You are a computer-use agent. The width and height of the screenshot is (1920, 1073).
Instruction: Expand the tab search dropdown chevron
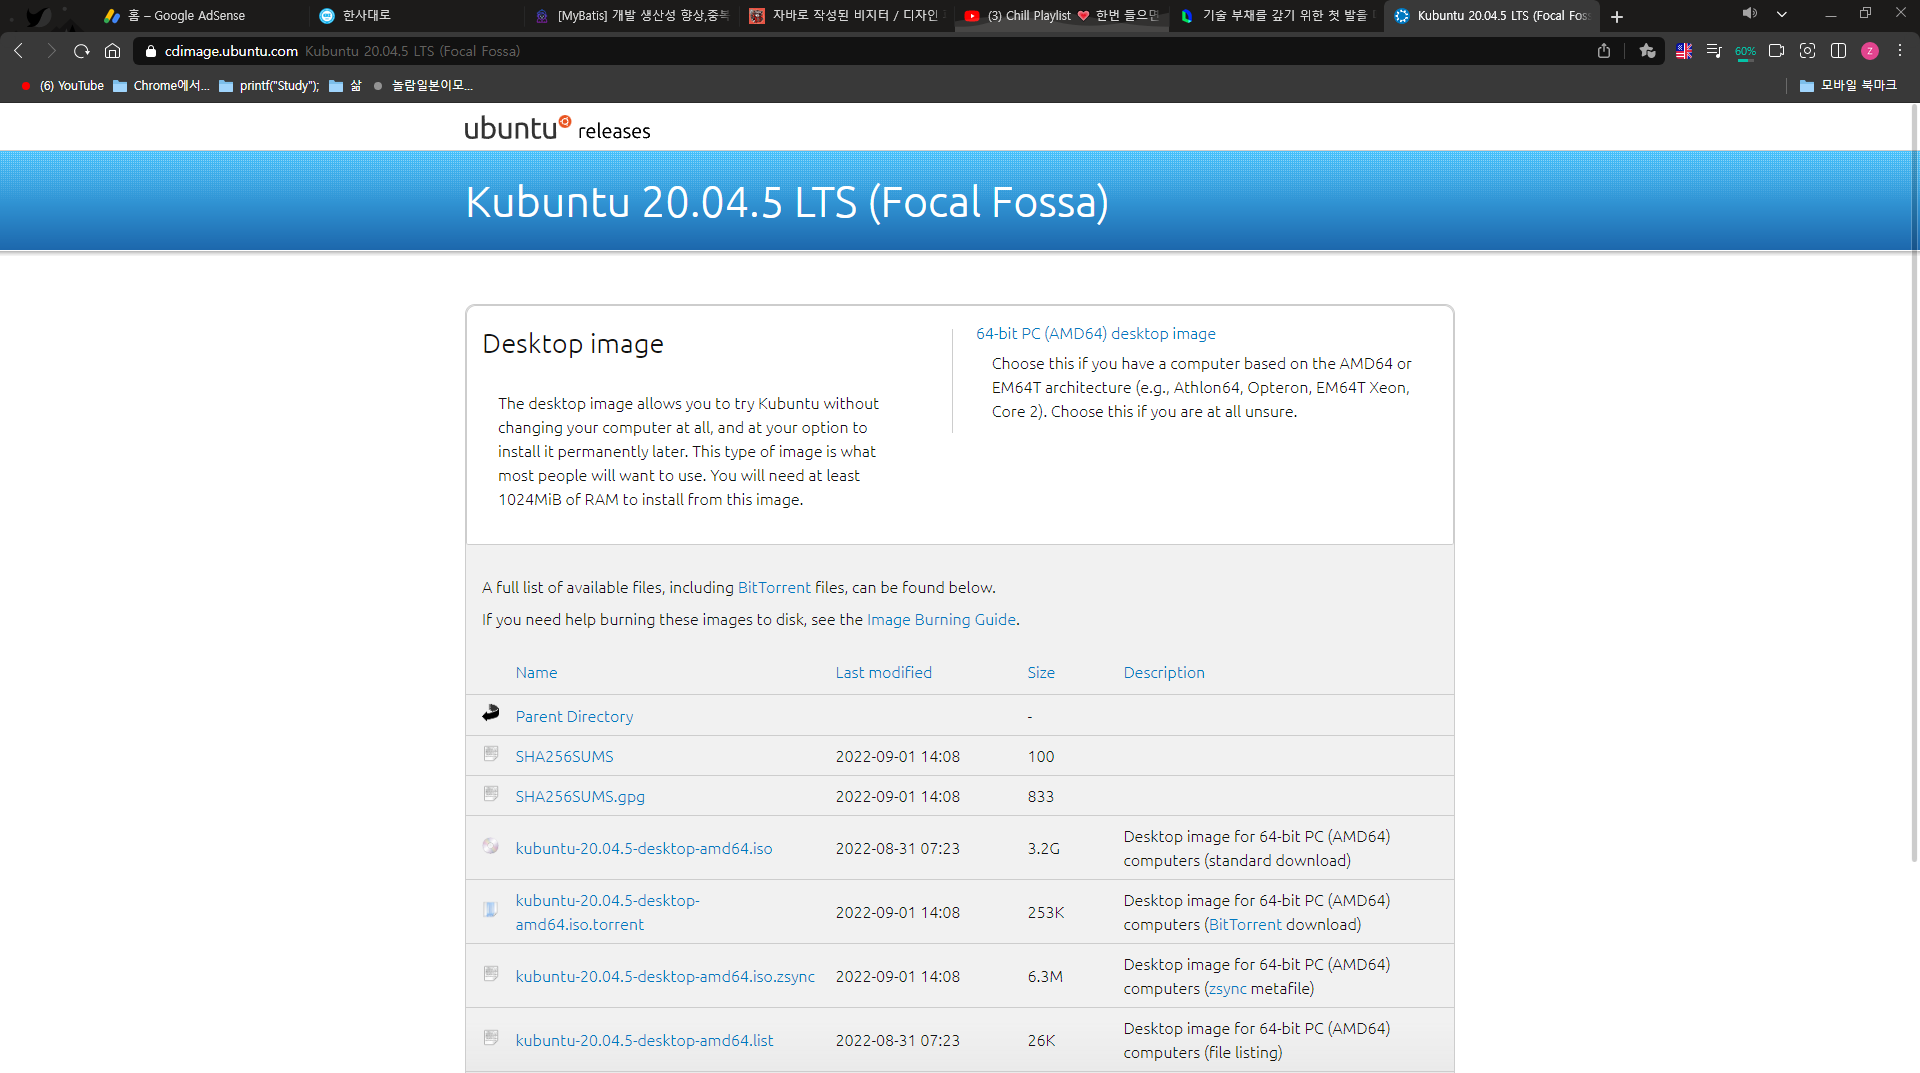pyautogui.click(x=1782, y=14)
